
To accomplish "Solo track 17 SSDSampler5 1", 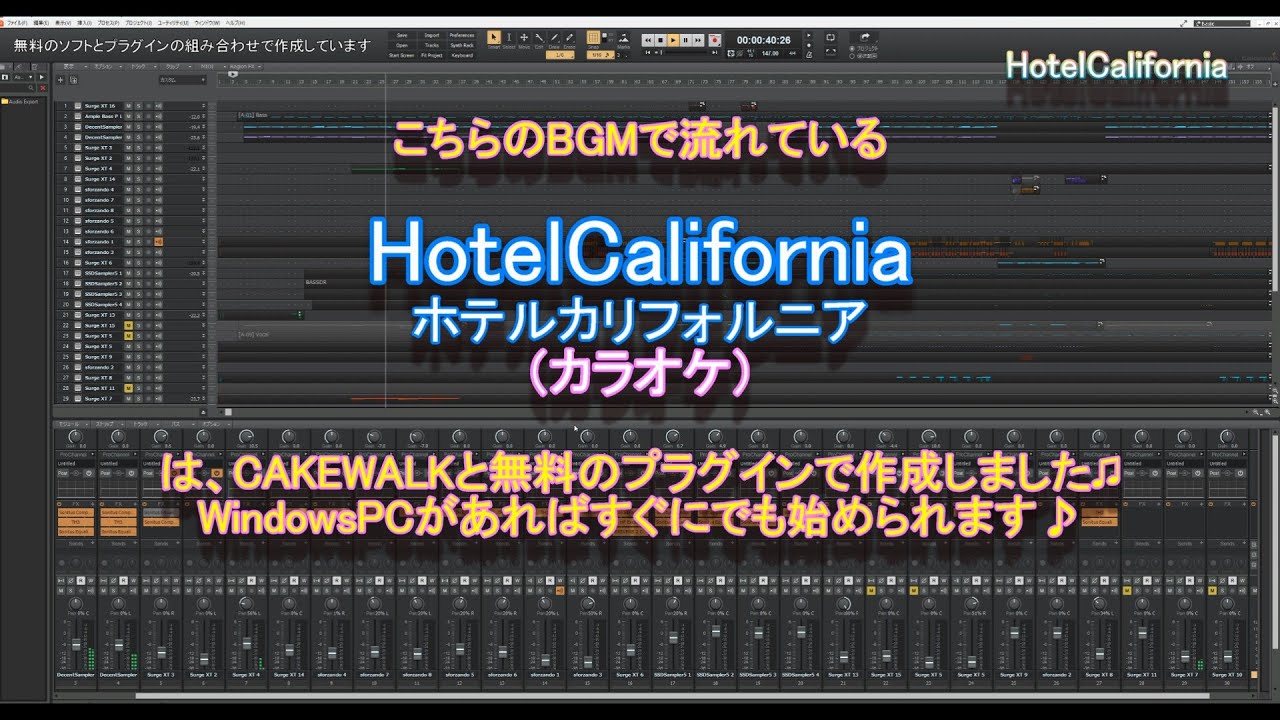I will (x=139, y=273).
